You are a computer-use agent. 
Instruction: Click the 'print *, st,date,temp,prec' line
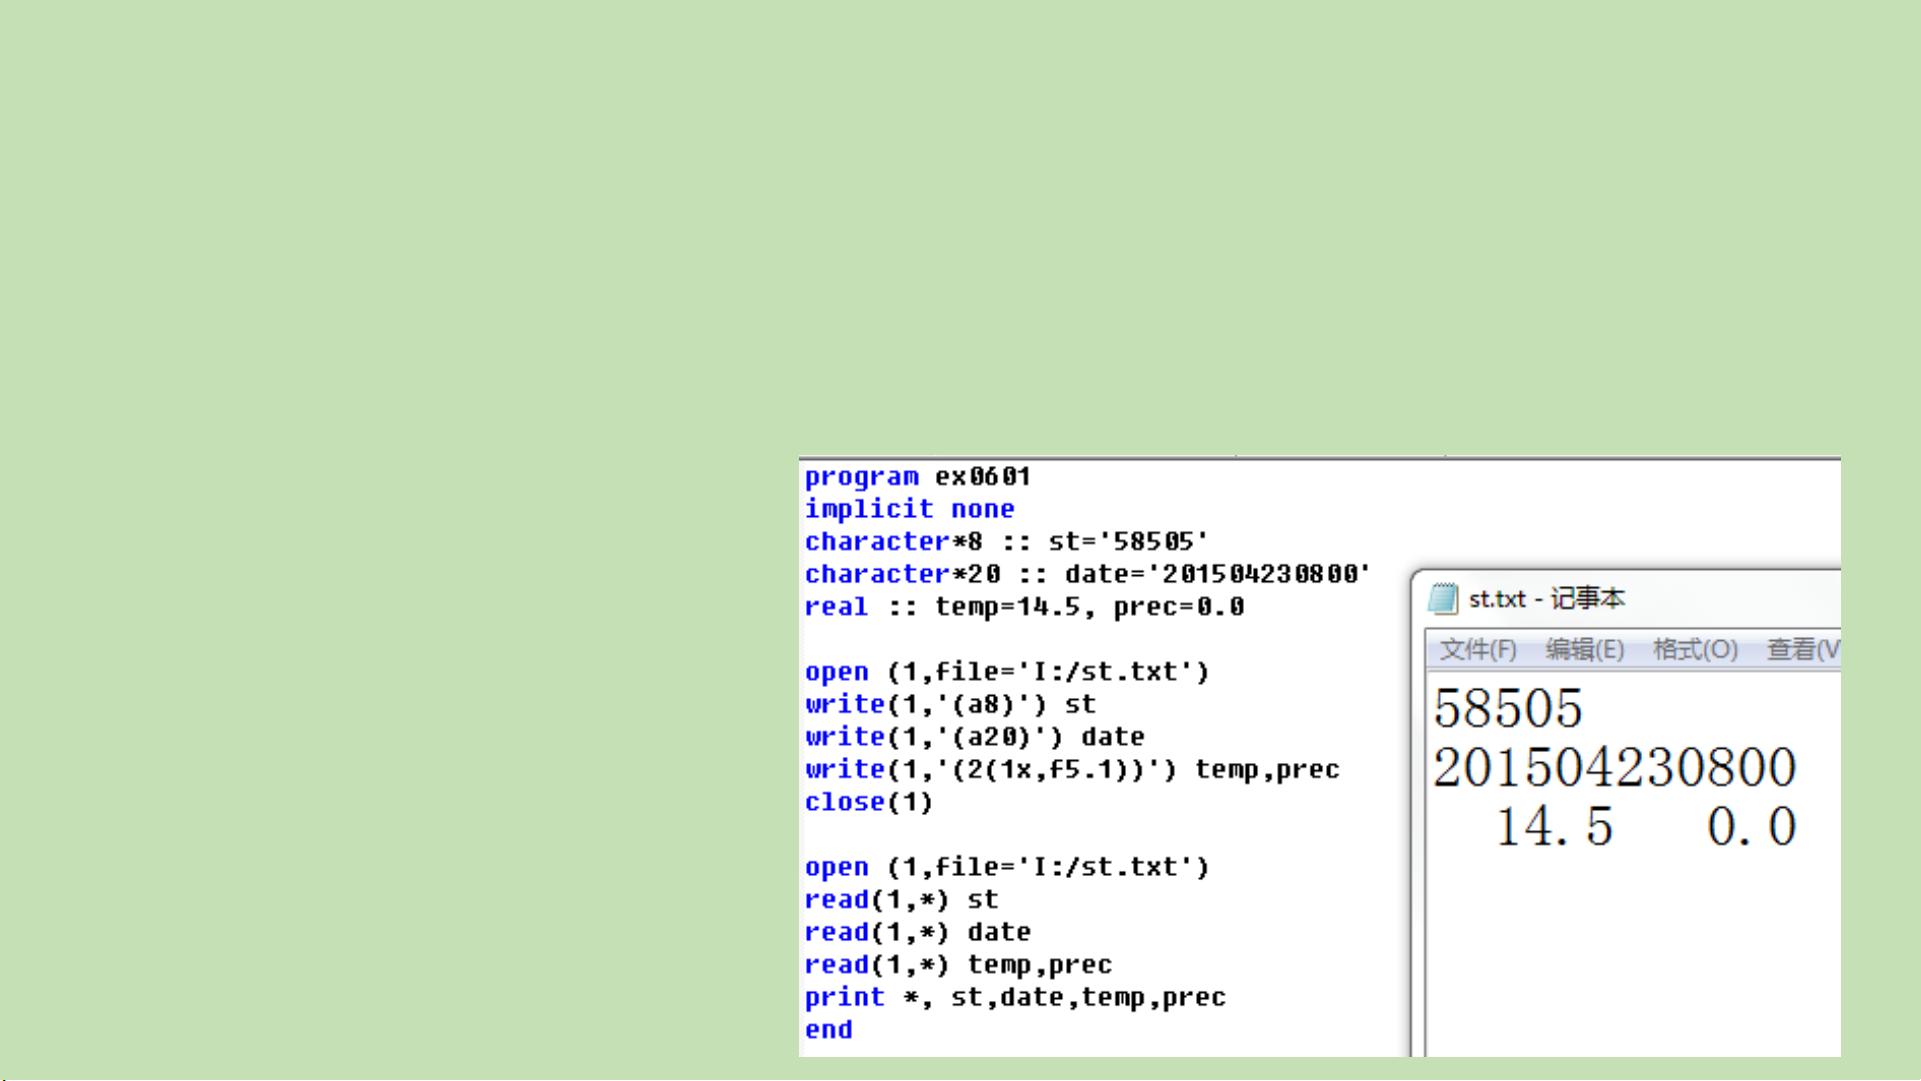pos(1015,998)
